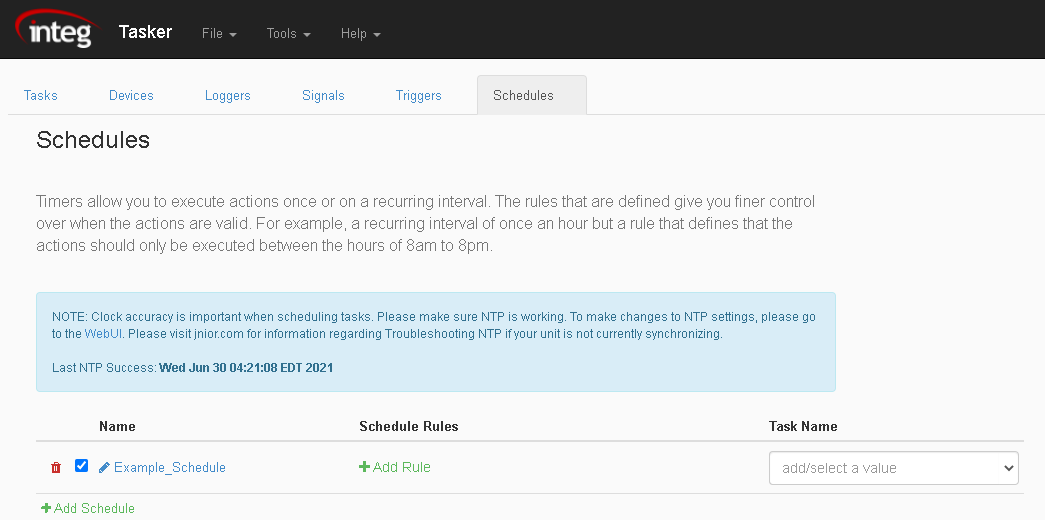Open the Loggers tab
Viewport: 1045px width, 520px height.
coord(228,95)
